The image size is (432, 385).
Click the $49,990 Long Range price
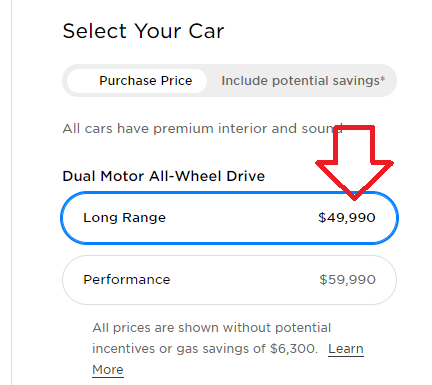point(347,218)
